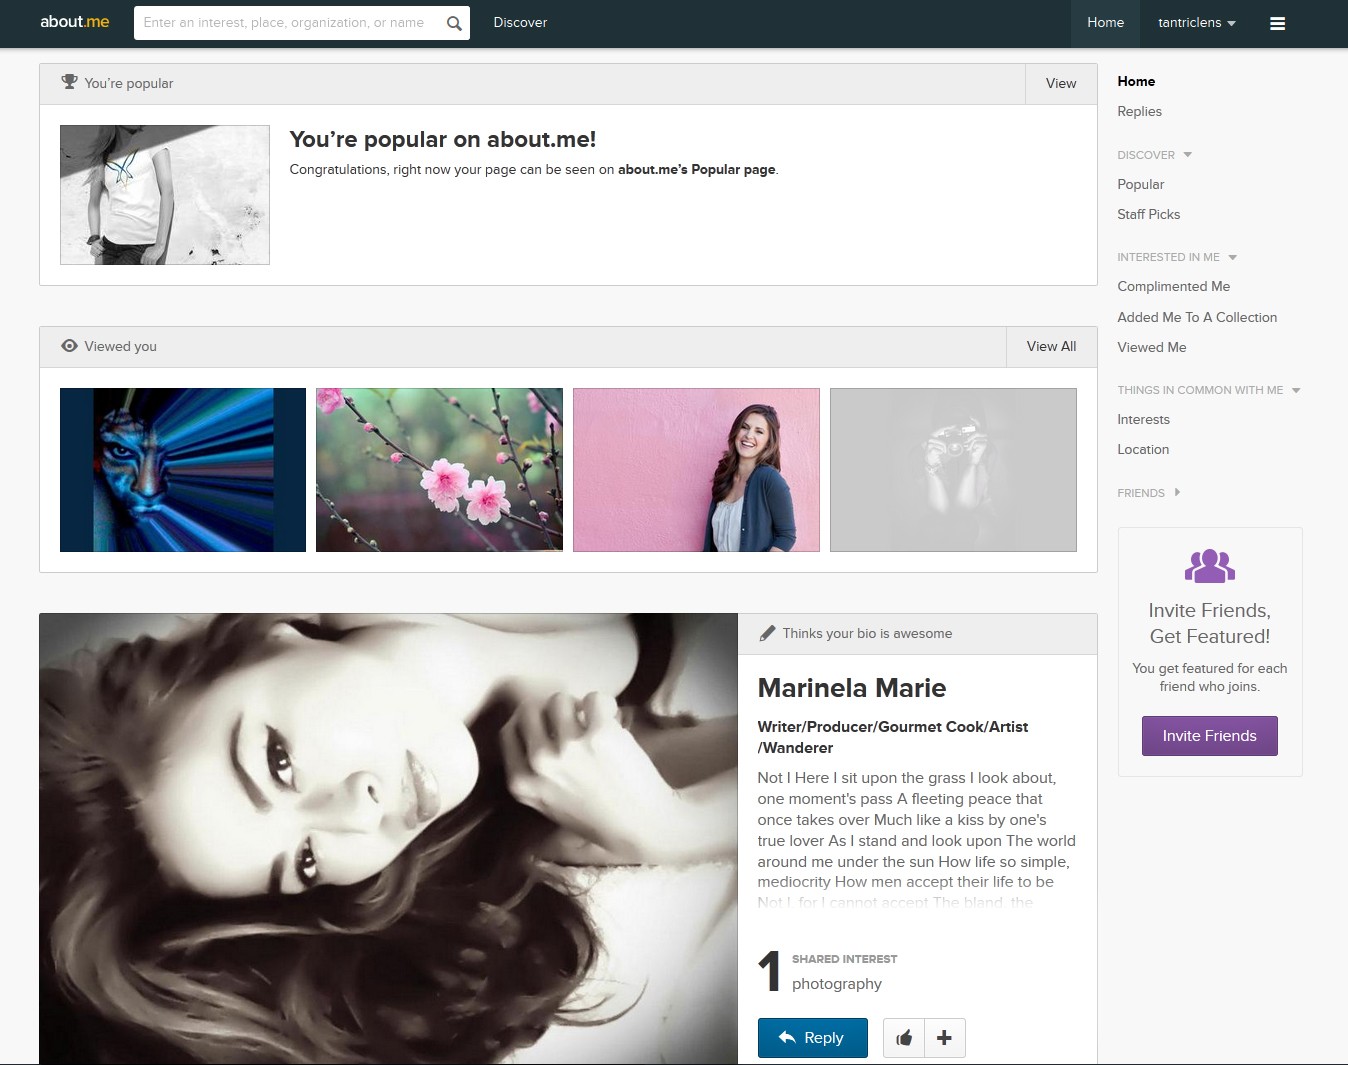Screen dimensions: 1348x1065
Task: Click the plus add-to-collection icon
Action: click(944, 1038)
